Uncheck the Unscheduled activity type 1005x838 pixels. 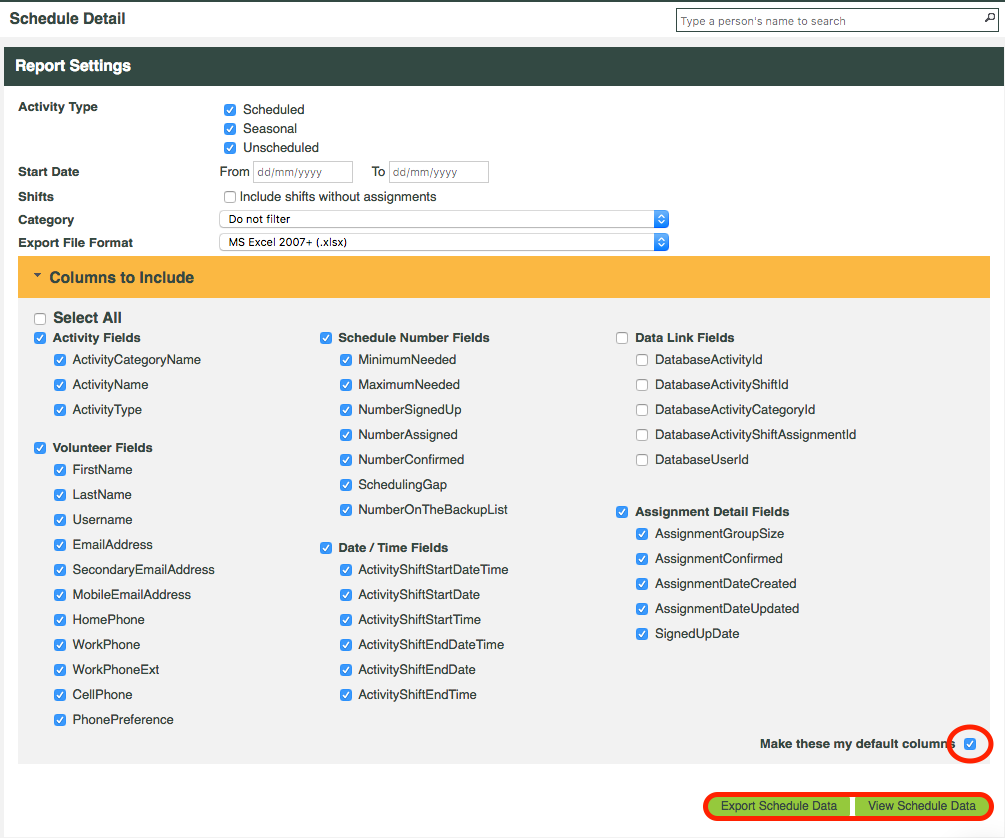click(230, 148)
